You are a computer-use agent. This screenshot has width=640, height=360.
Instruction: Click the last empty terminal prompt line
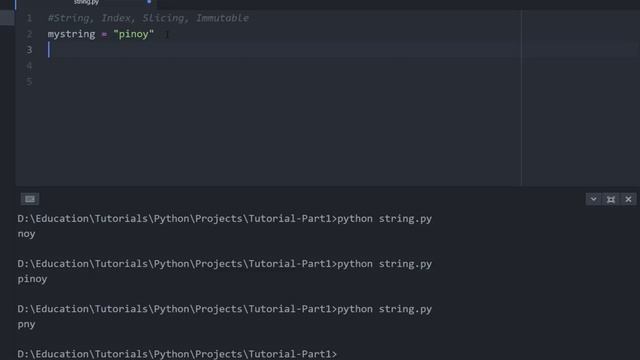pos(177,354)
